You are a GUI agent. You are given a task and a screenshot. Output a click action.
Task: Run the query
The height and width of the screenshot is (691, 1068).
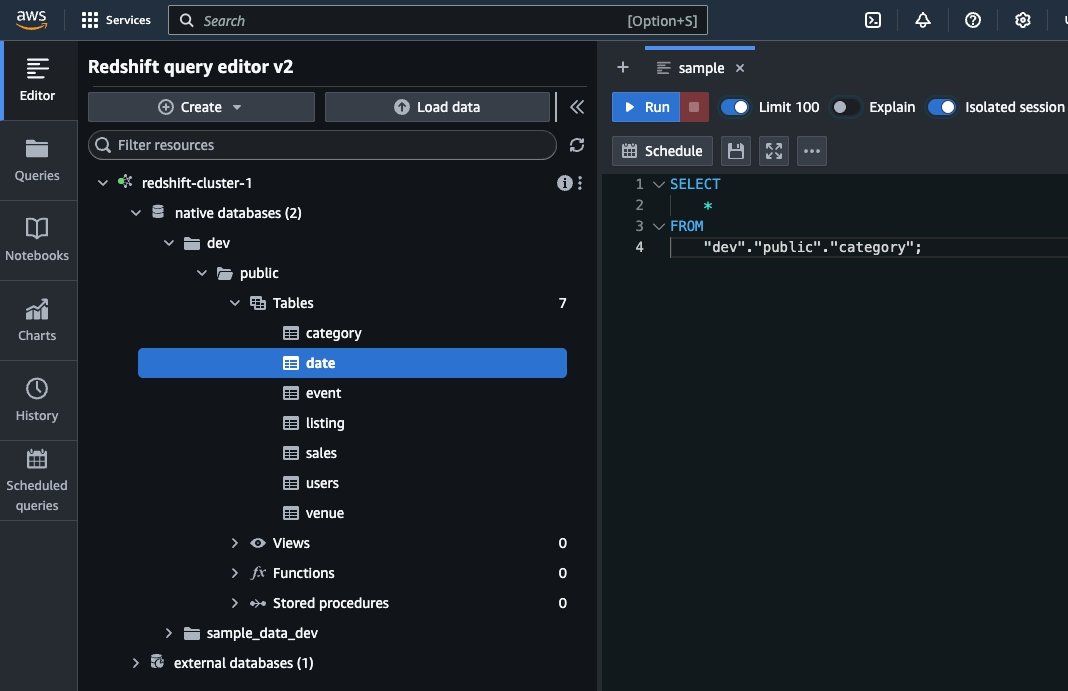pyautogui.click(x=646, y=107)
